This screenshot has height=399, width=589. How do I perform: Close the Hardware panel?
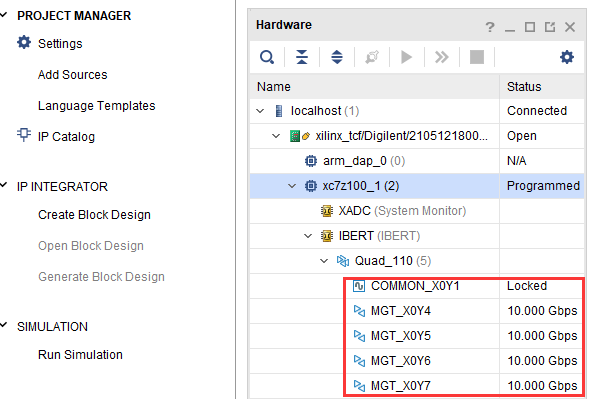570,27
